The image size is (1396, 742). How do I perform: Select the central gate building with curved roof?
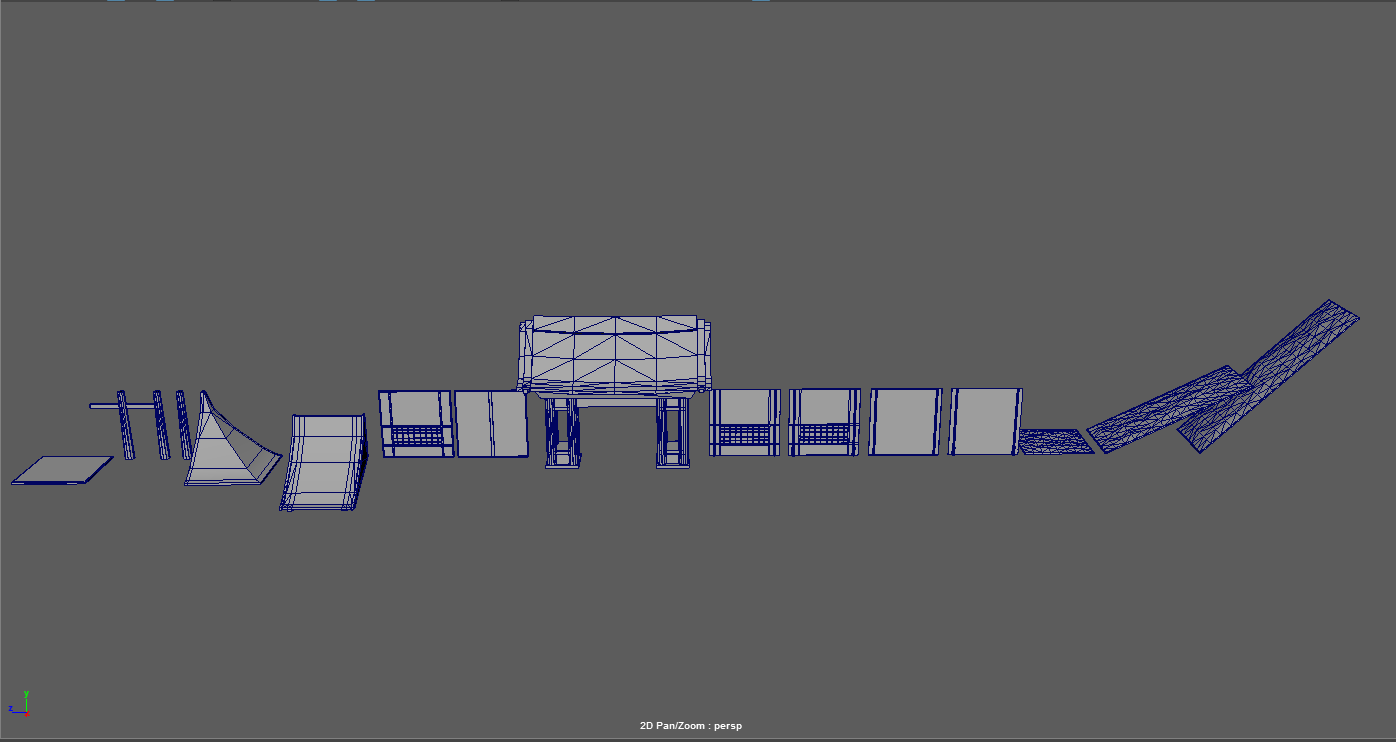point(615,350)
